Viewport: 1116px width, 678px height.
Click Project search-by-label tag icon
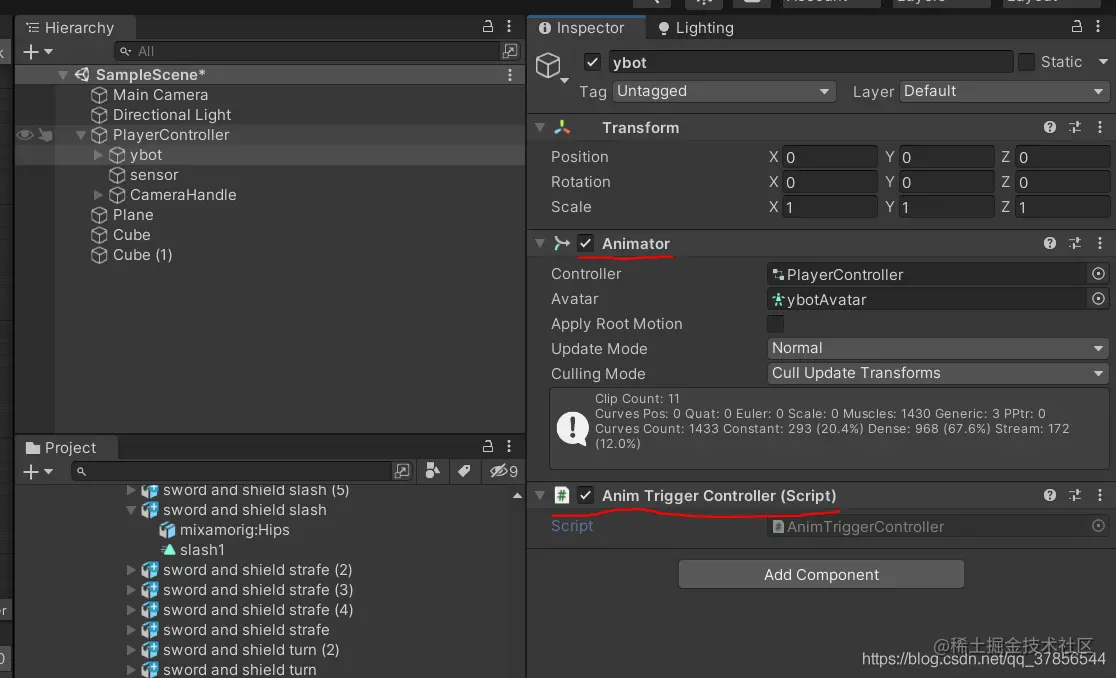(463, 471)
